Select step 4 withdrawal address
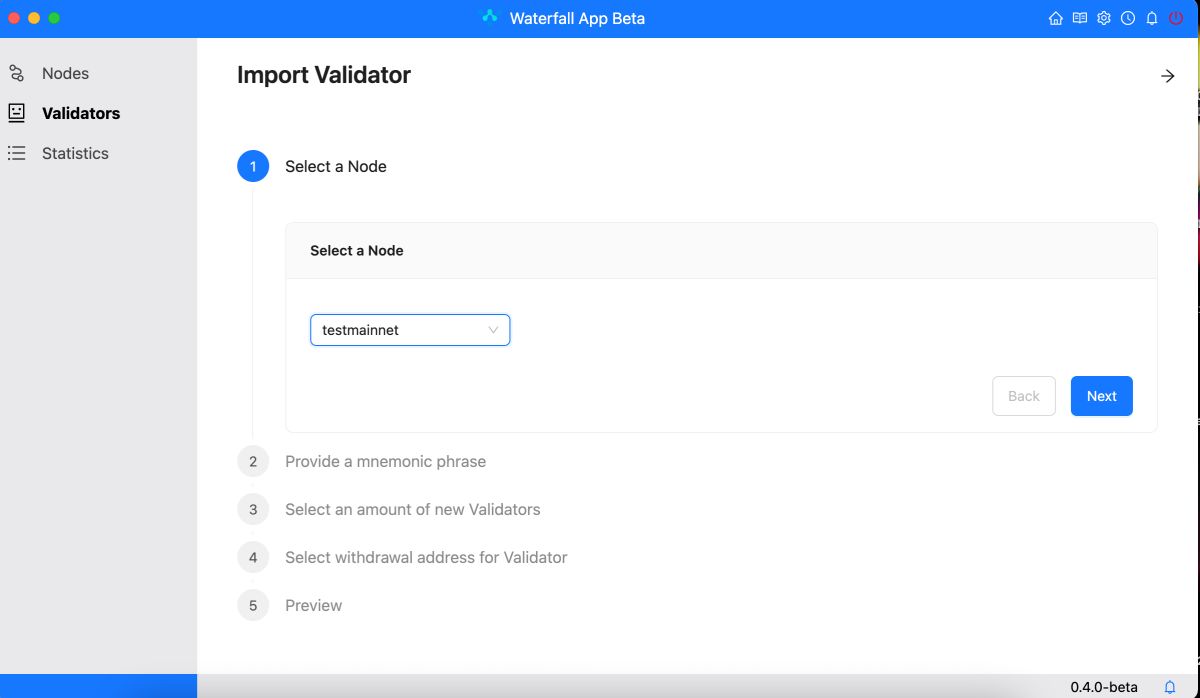This screenshot has height=698, width=1200. (x=425, y=557)
